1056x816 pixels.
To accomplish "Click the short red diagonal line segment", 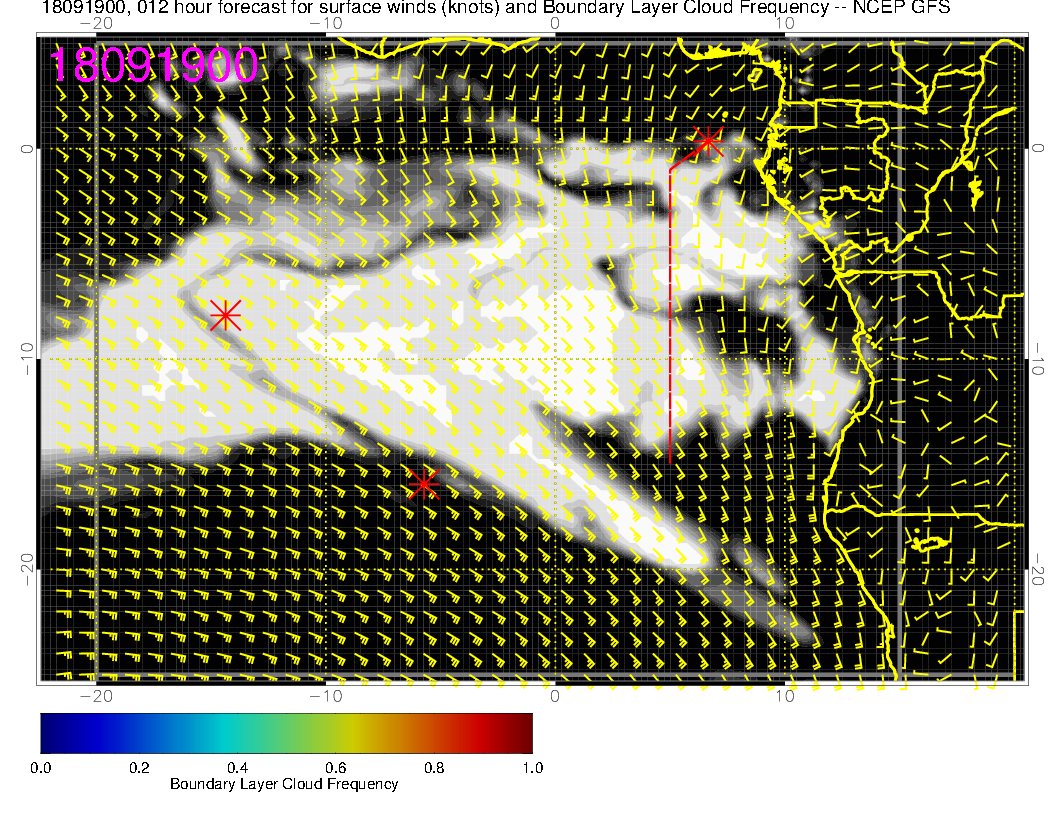I will pos(686,157).
